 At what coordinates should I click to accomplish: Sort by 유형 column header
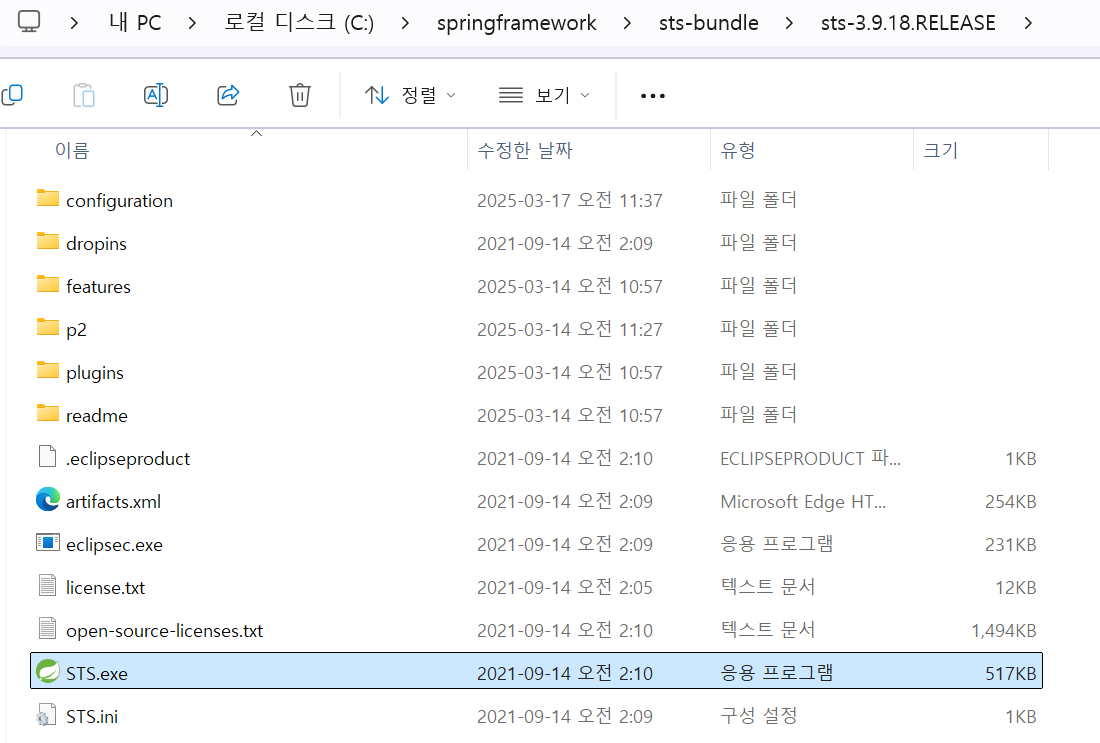pos(737,150)
